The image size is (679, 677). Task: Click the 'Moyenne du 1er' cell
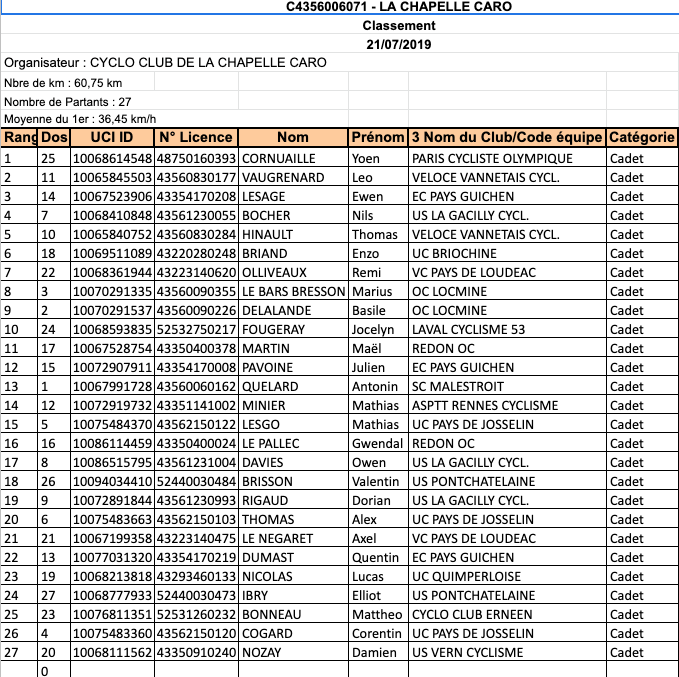tap(73, 120)
